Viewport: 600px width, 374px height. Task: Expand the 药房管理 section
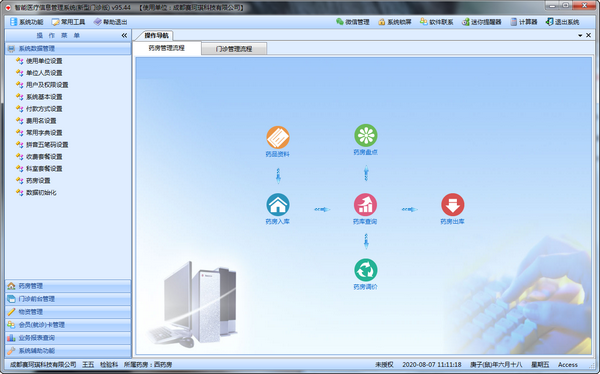click(x=68, y=286)
